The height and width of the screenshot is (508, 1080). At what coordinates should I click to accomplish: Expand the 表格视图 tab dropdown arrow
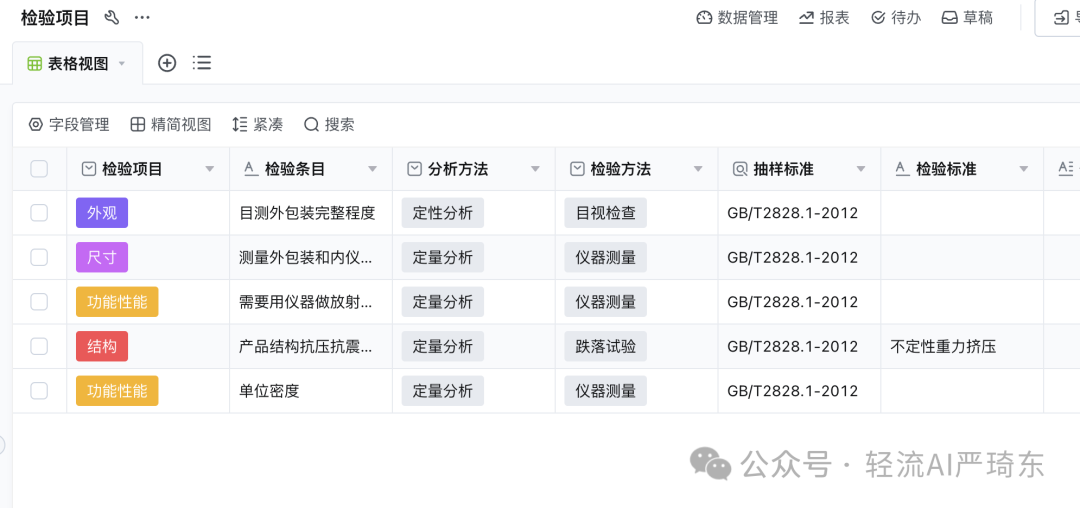122,64
